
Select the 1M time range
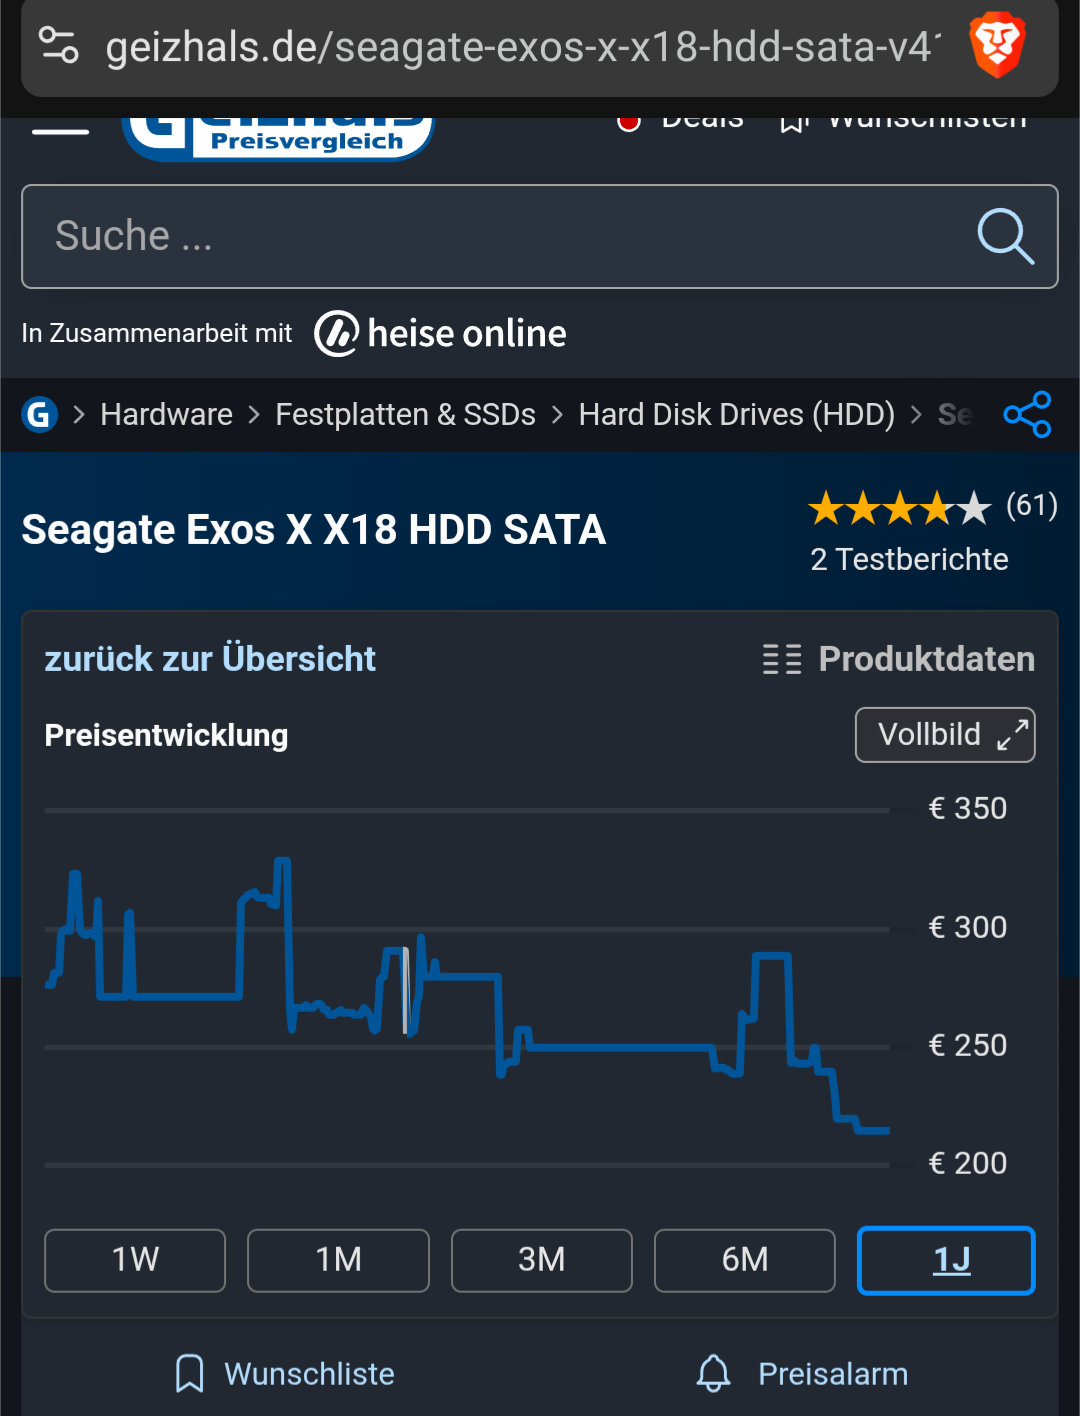coord(338,1260)
